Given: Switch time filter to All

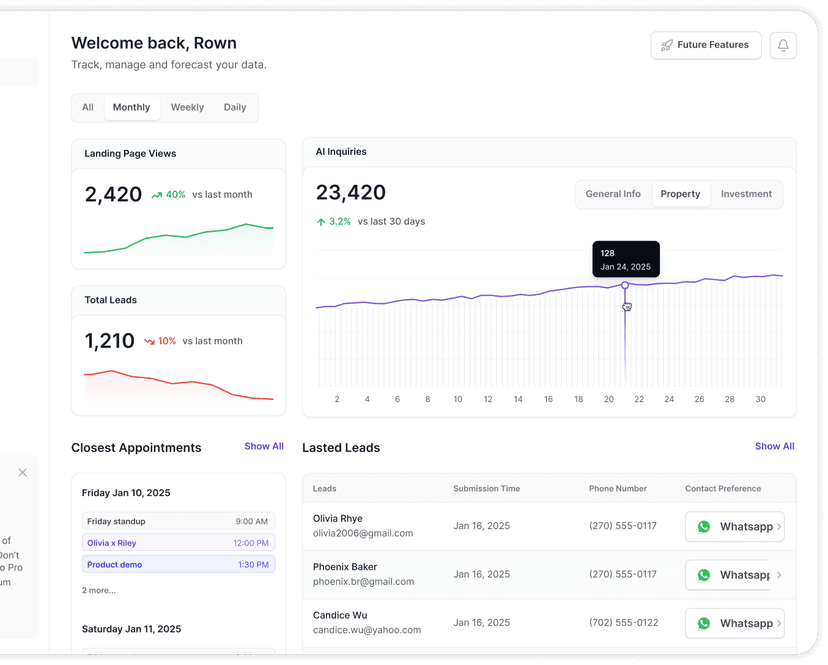Looking at the screenshot, I should pos(88,108).
